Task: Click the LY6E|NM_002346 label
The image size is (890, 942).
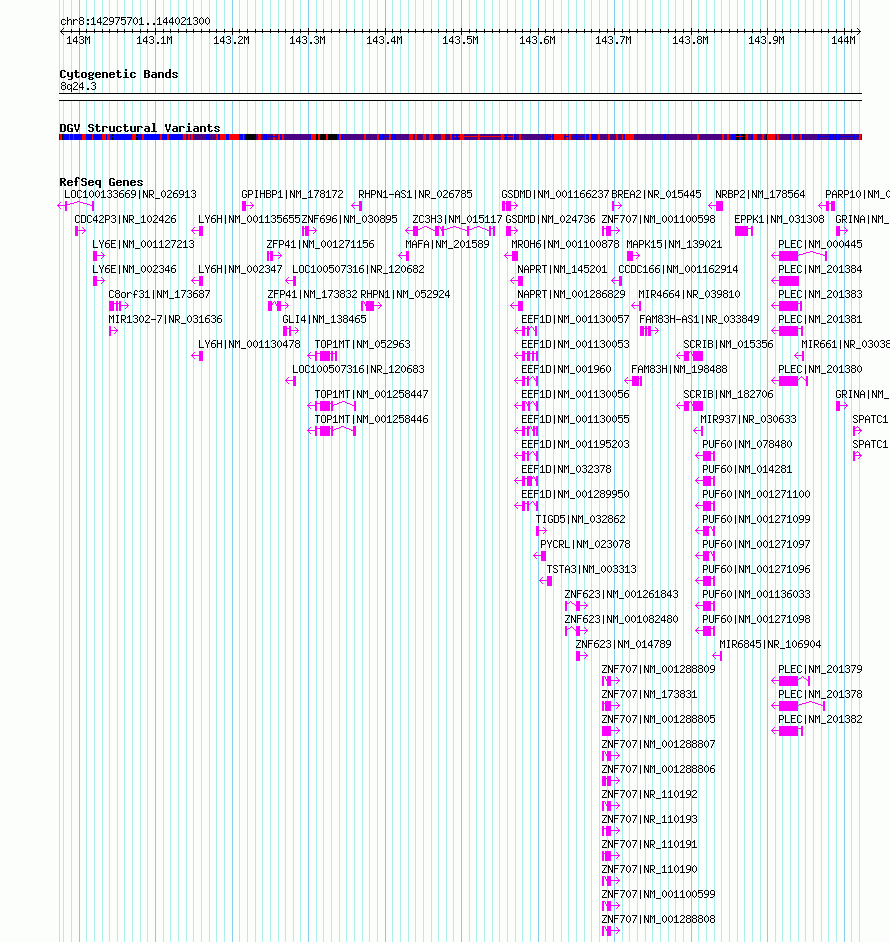Action: pos(134,269)
